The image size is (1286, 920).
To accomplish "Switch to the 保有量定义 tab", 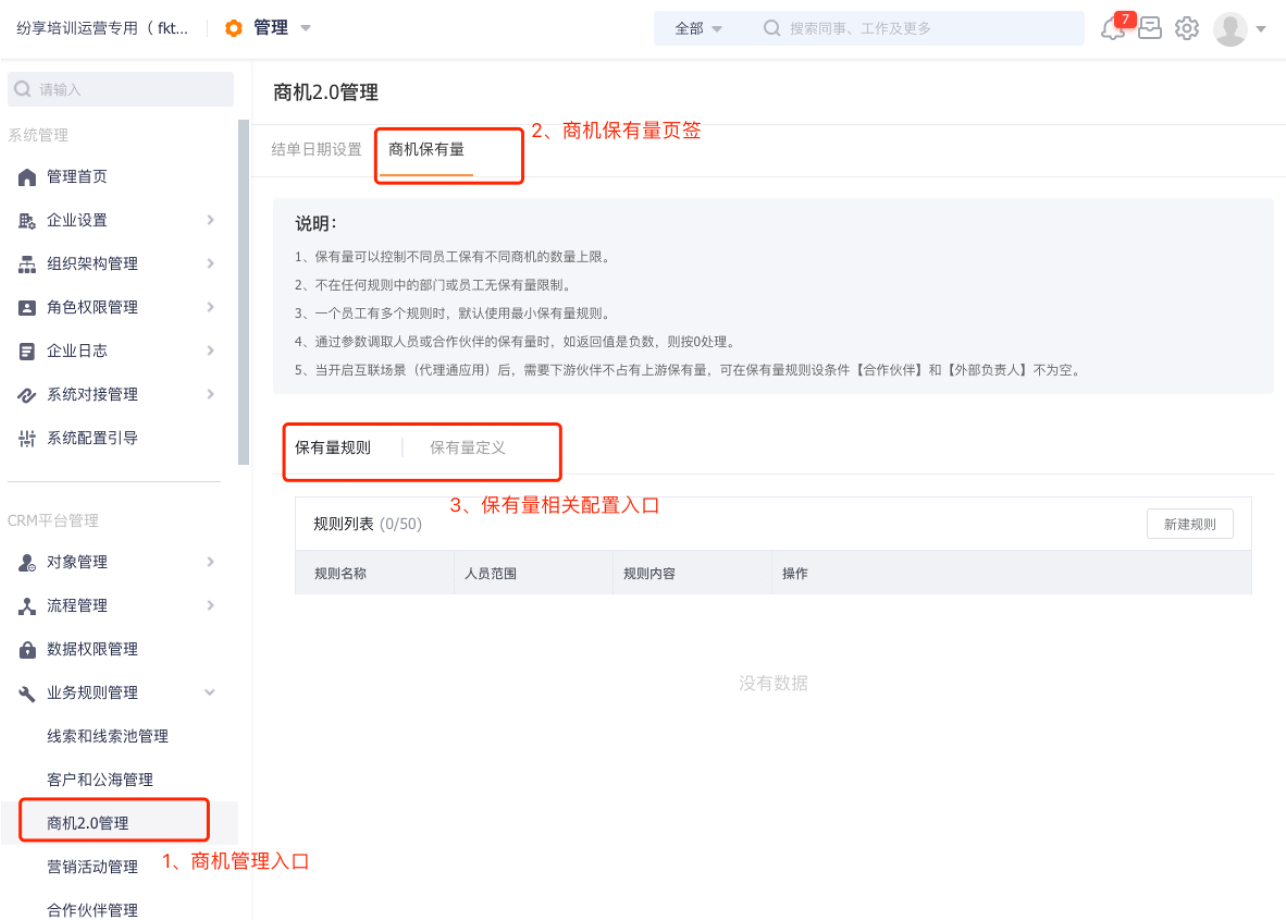I will click(x=468, y=448).
